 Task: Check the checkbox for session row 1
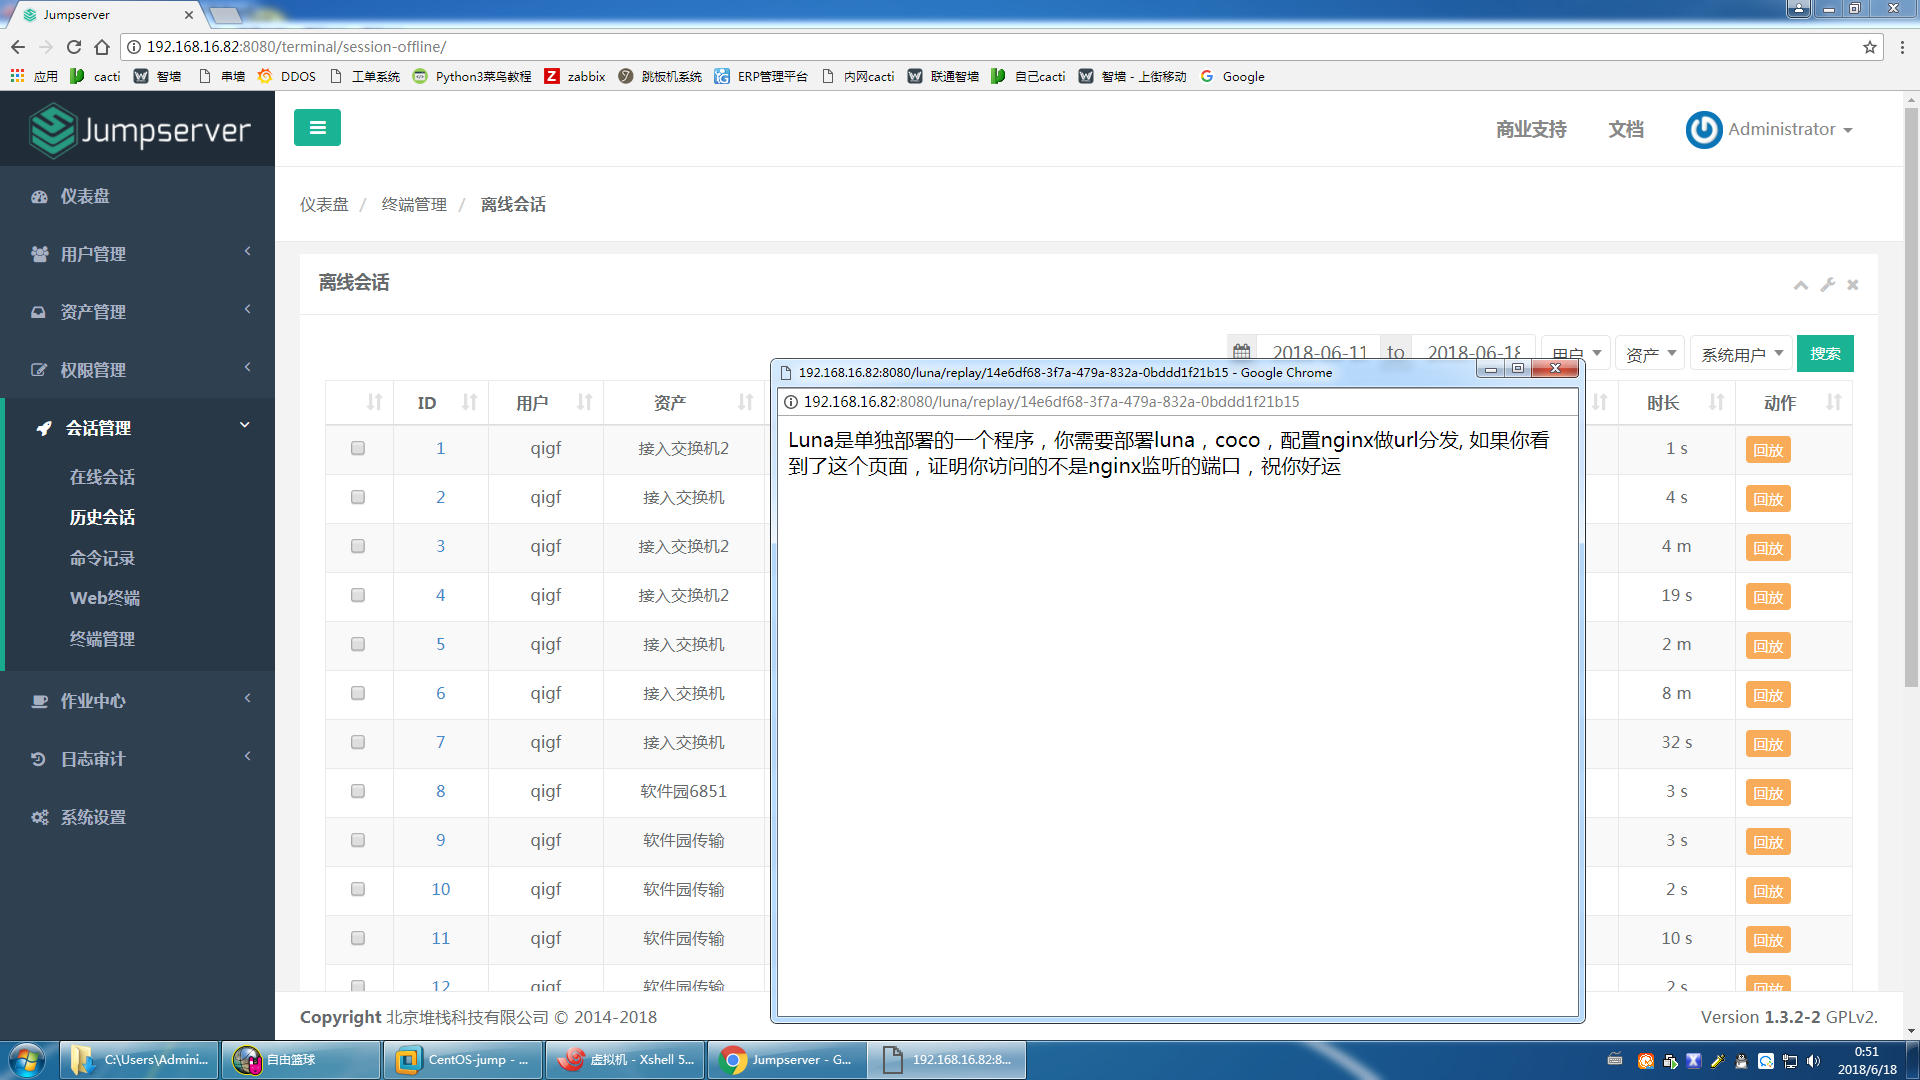[357, 449]
